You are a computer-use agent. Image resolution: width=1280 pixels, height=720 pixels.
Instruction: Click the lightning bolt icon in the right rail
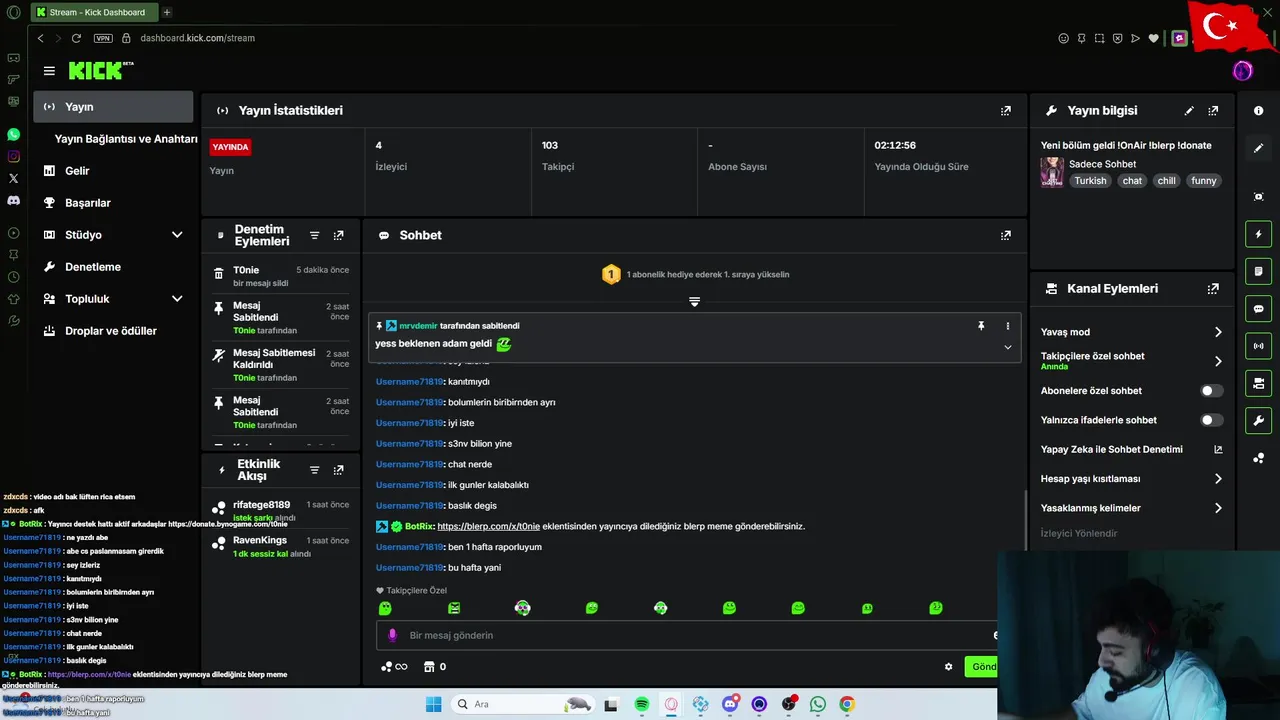pos(1259,234)
